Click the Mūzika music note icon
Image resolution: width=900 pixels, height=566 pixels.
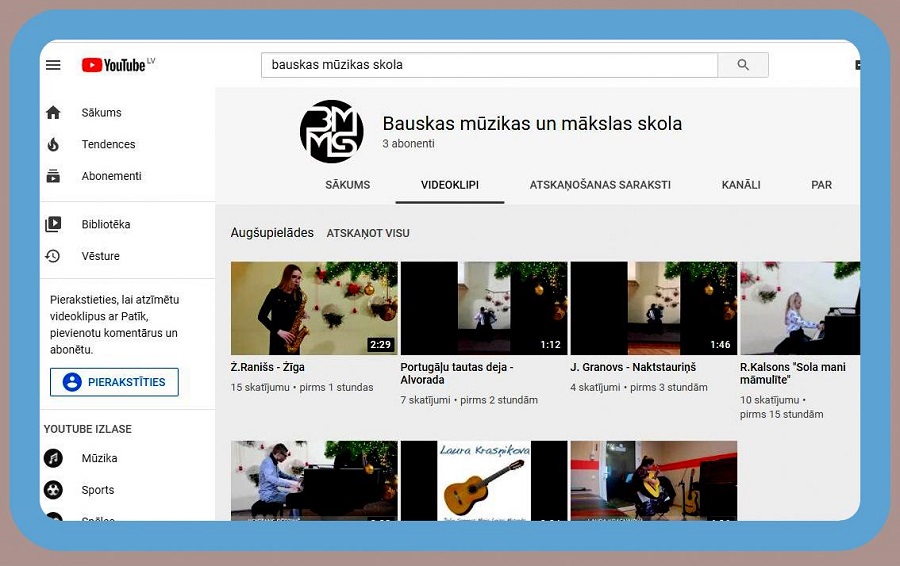pyautogui.click(x=53, y=458)
